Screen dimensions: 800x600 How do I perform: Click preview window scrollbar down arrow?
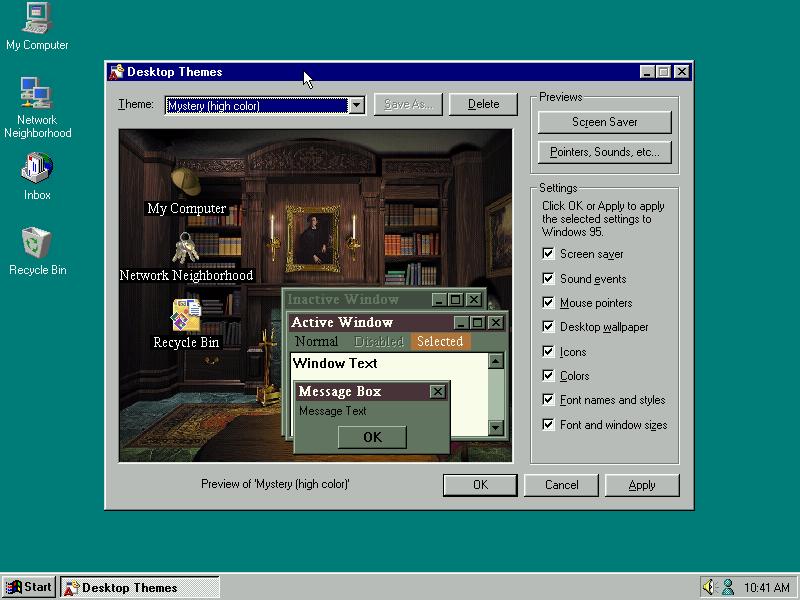(x=496, y=428)
